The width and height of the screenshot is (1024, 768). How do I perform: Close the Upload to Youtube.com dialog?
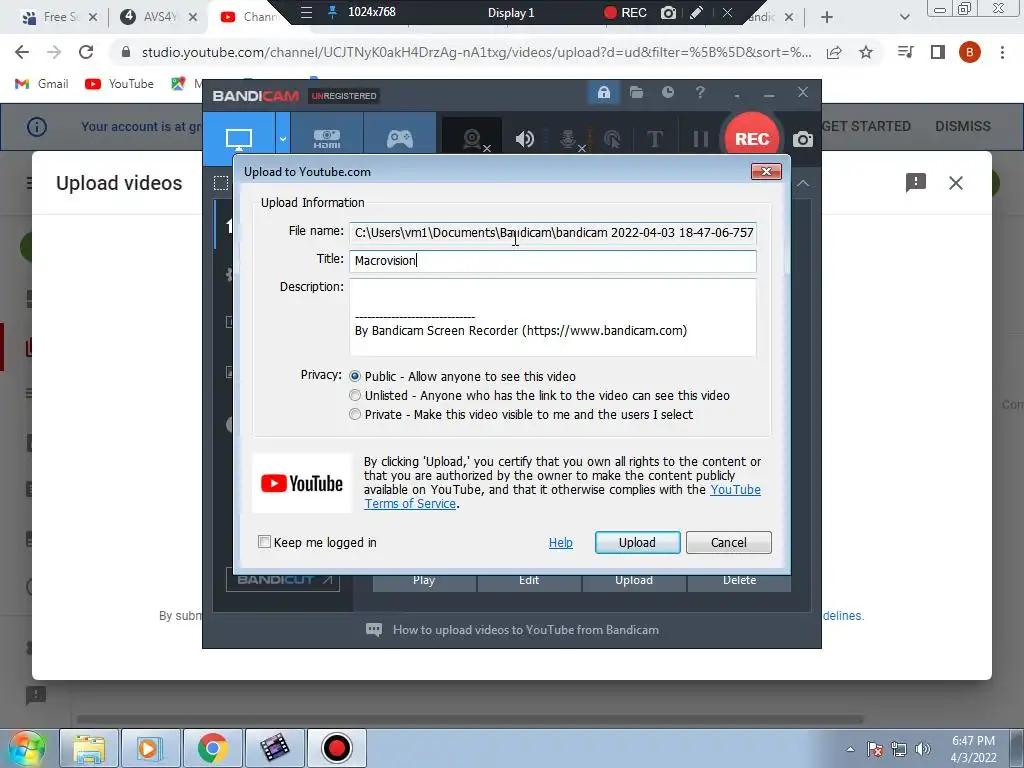pyautogui.click(x=766, y=171)
